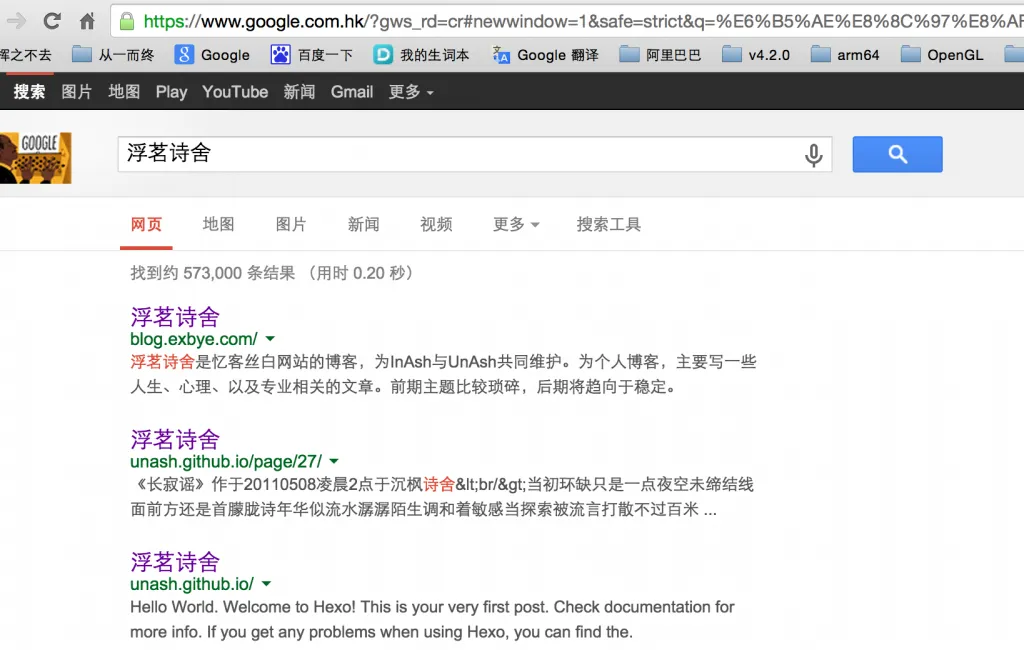The width and height of the screenshot is (1024, 650).
Task: Open the arm64 bookmark folder
Action: pos(845,54)
